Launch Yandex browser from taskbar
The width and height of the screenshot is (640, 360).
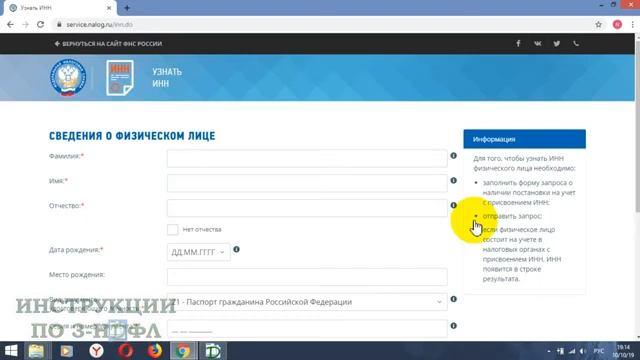(x=96, y=351)
